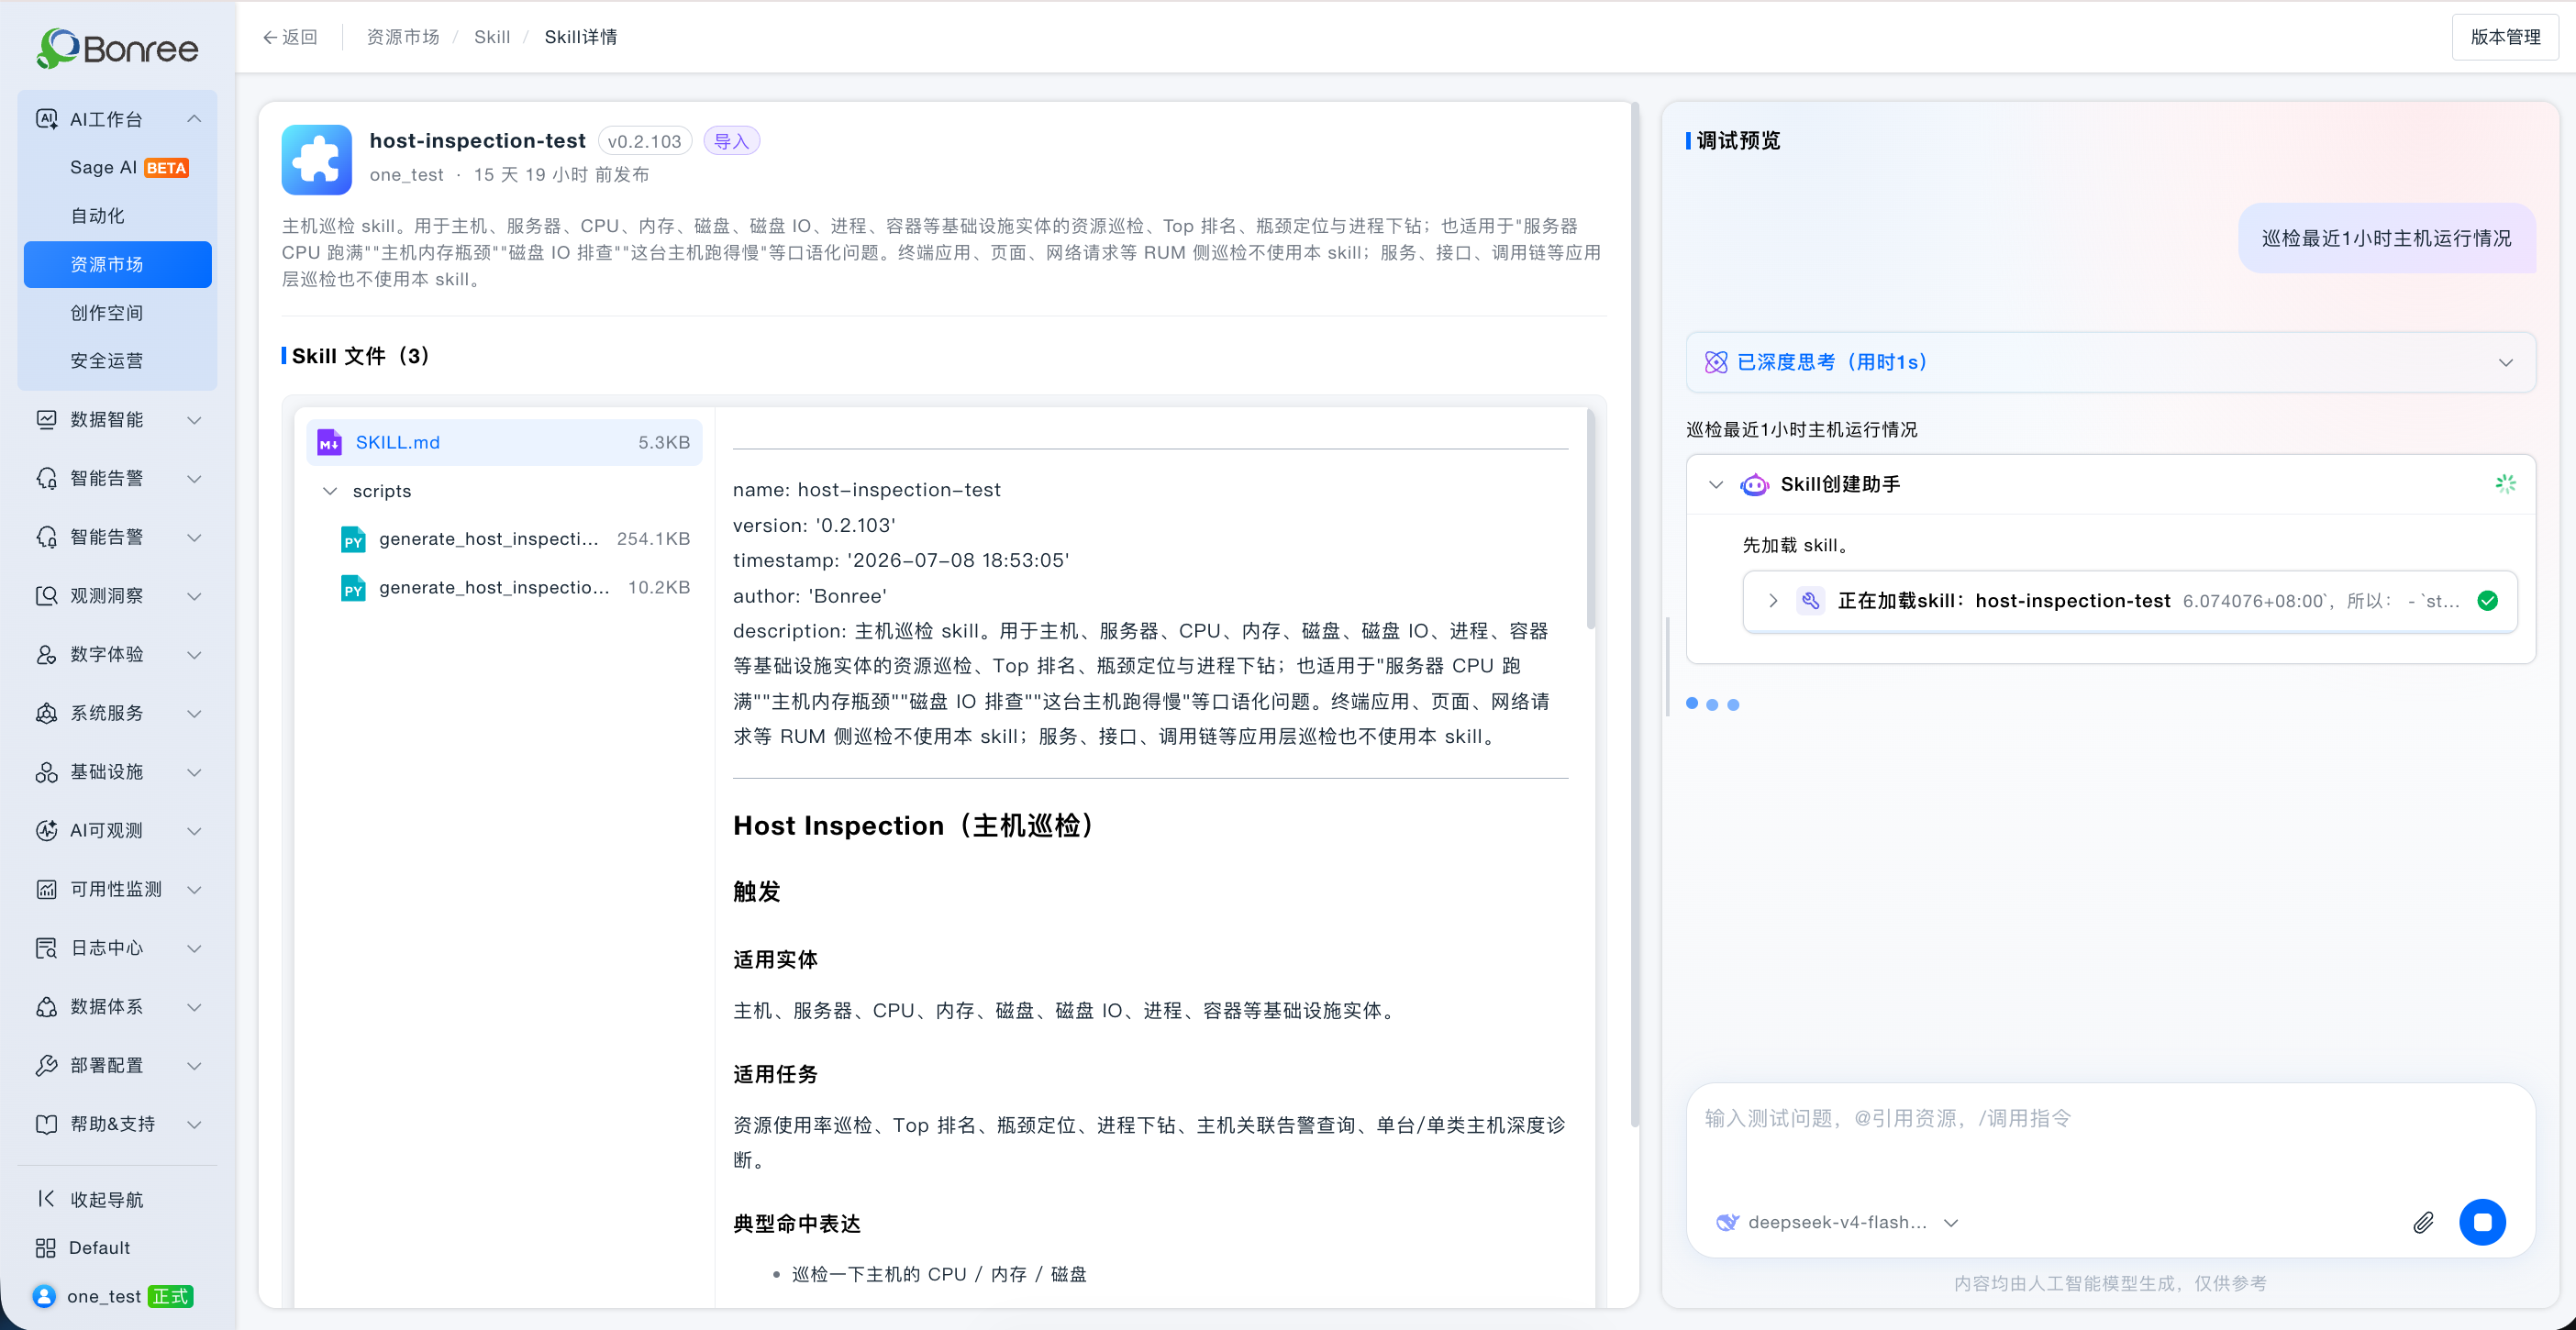
Task: Expand the 正在加载skill row arrow
Action: (x=1773, y=601)
